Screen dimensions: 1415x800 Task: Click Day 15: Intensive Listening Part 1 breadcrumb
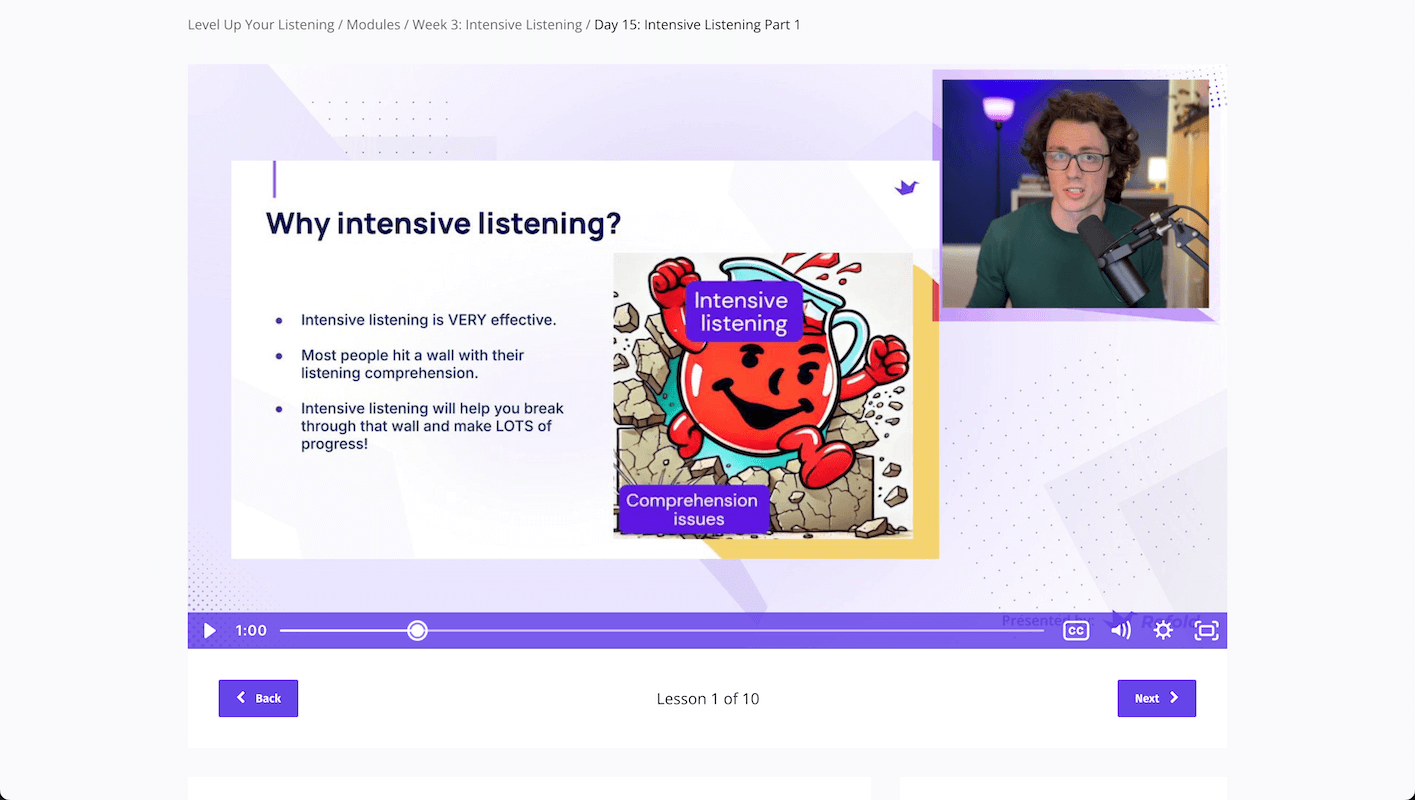(x=697, y=24)
